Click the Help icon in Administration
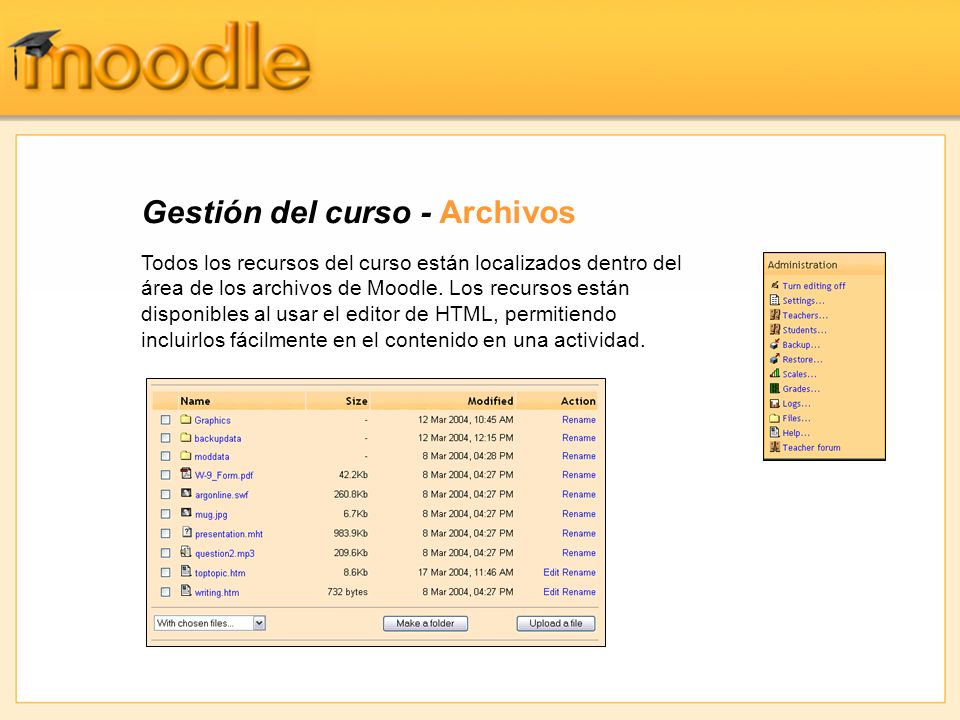960x720 pixels. pyautogui.click(x=774, y=432)
